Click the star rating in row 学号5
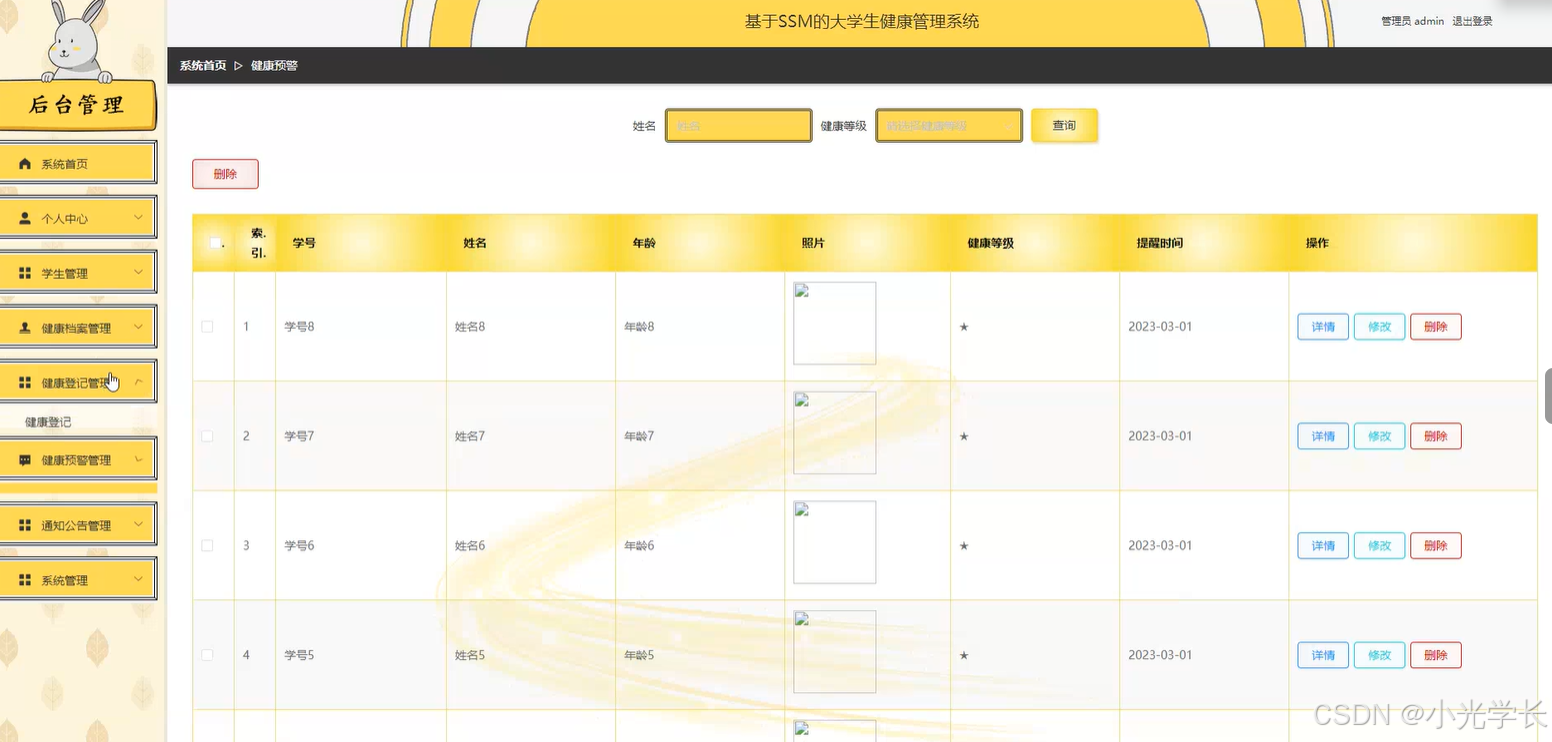The image size is (1552, 742). tap(964, 655)
